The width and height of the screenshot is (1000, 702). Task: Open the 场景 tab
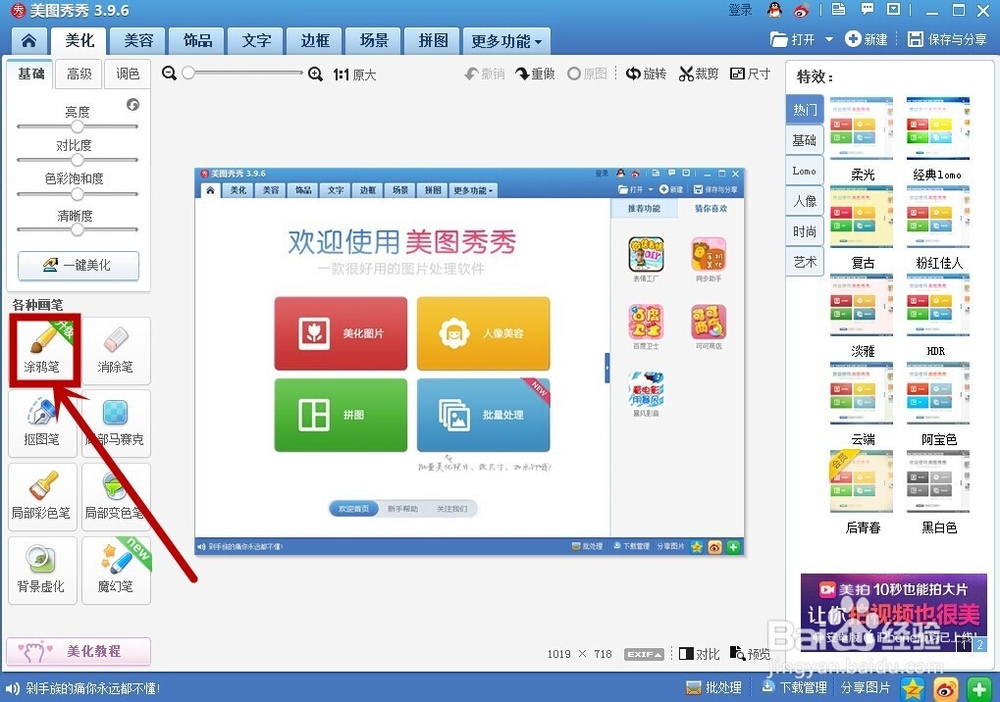(x=374, y=41)
